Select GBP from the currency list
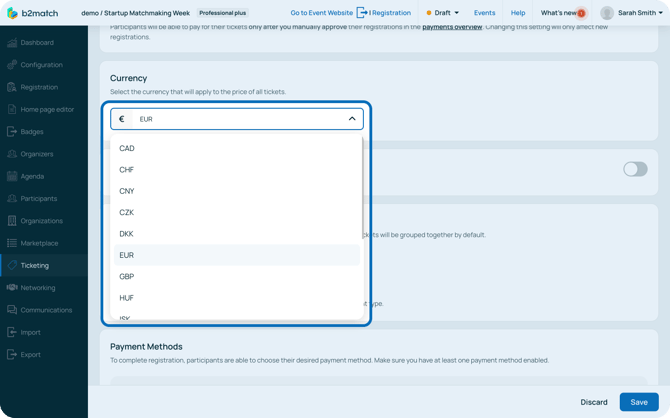The width and height of the screenshot is (670, 418). (x=127, y=277)
